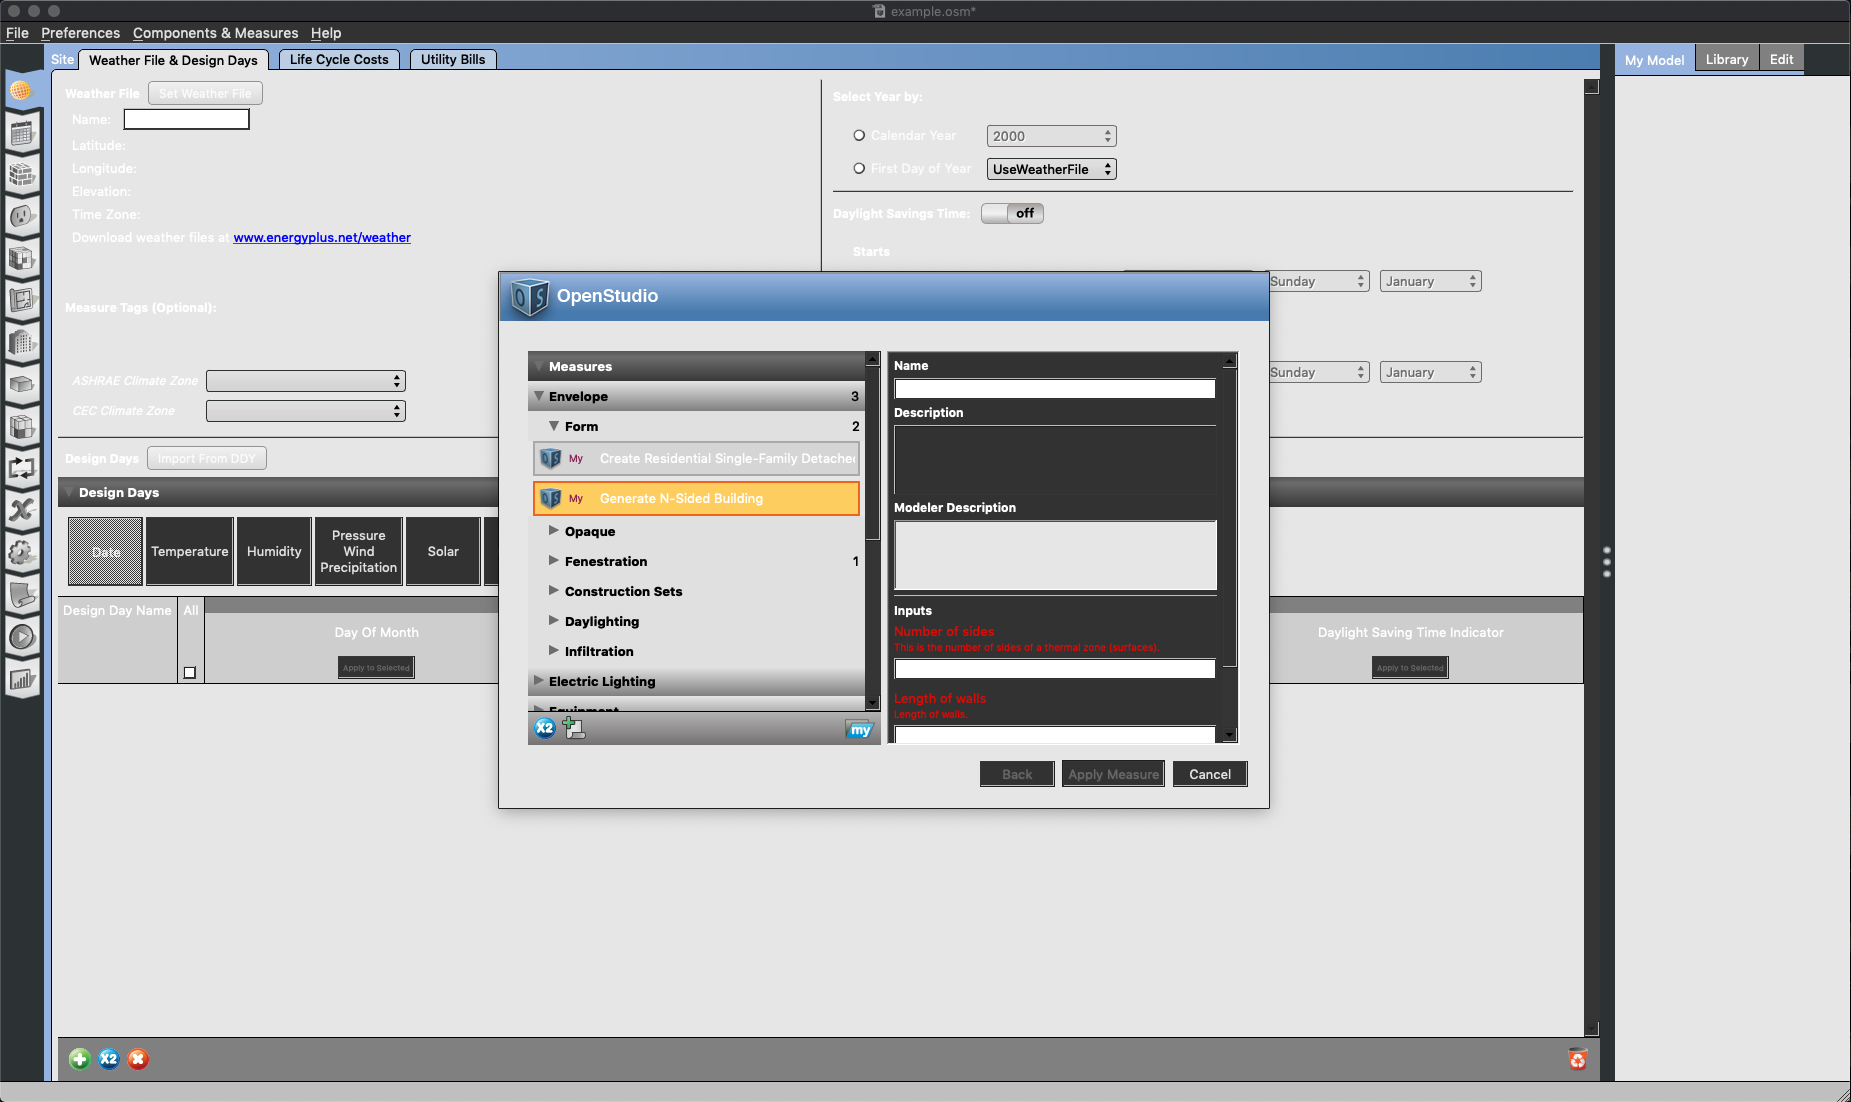Click the Apply Measure button

click(x=1113, y=774)
